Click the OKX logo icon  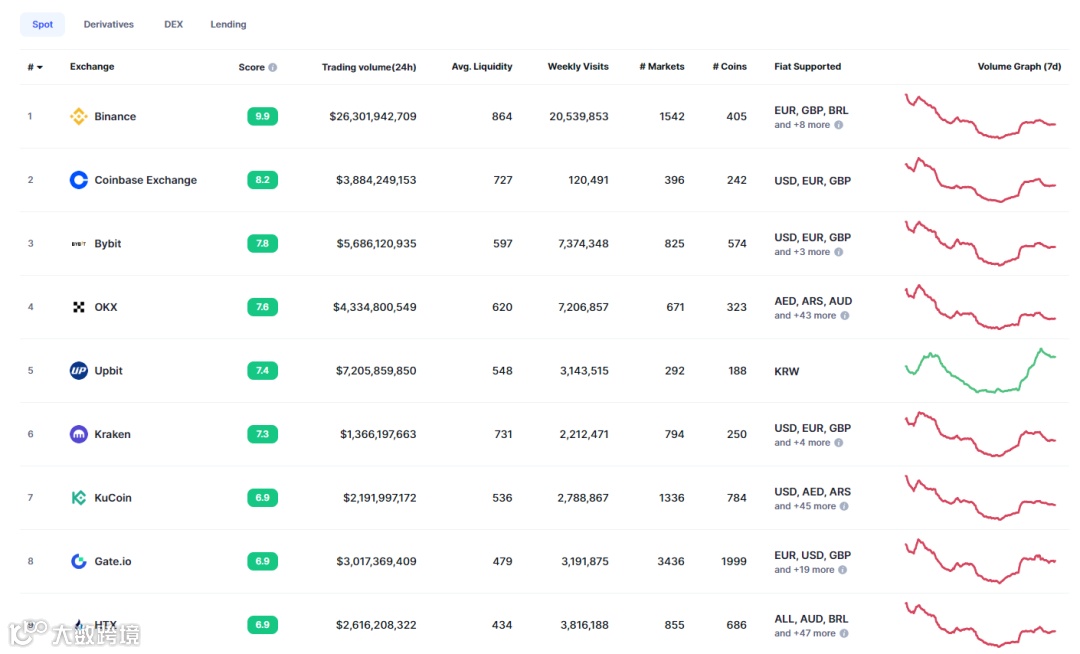pyautogui.click(x=79, y=307)
